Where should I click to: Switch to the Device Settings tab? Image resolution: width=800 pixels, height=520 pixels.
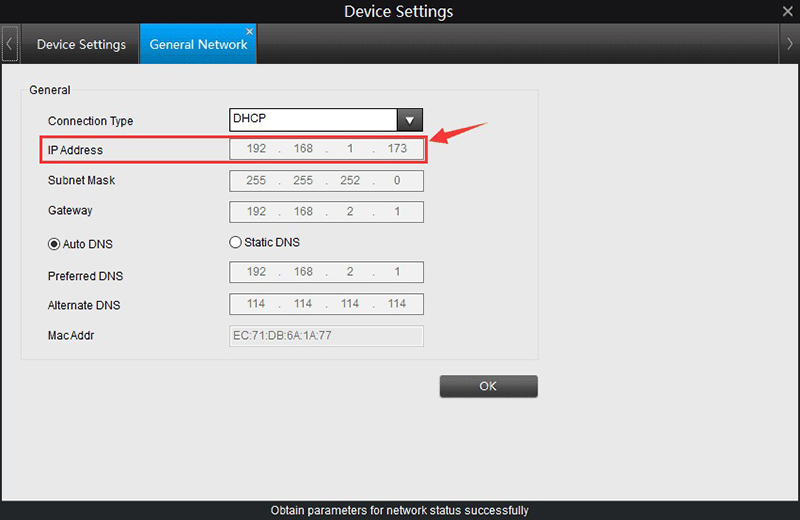[81, 45]
